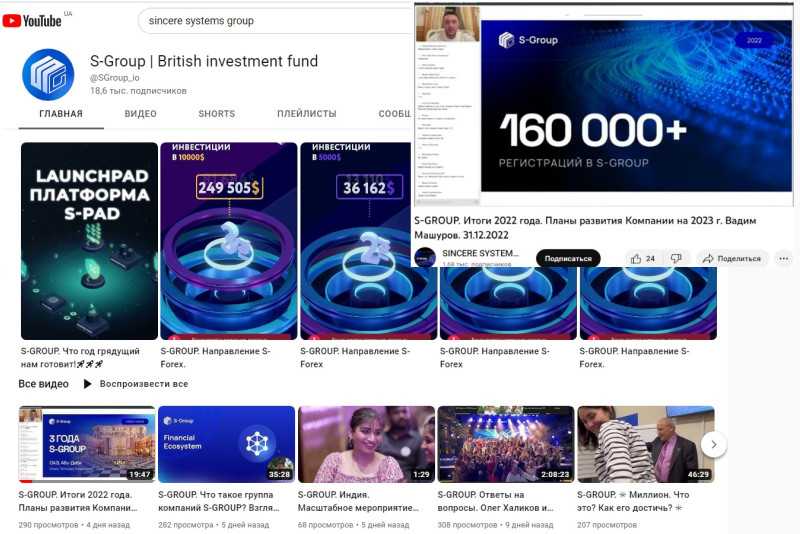Click the search field with sincere systems group
Screen dimensions: 800x534
pyautogui.click(x=276, y=21)
